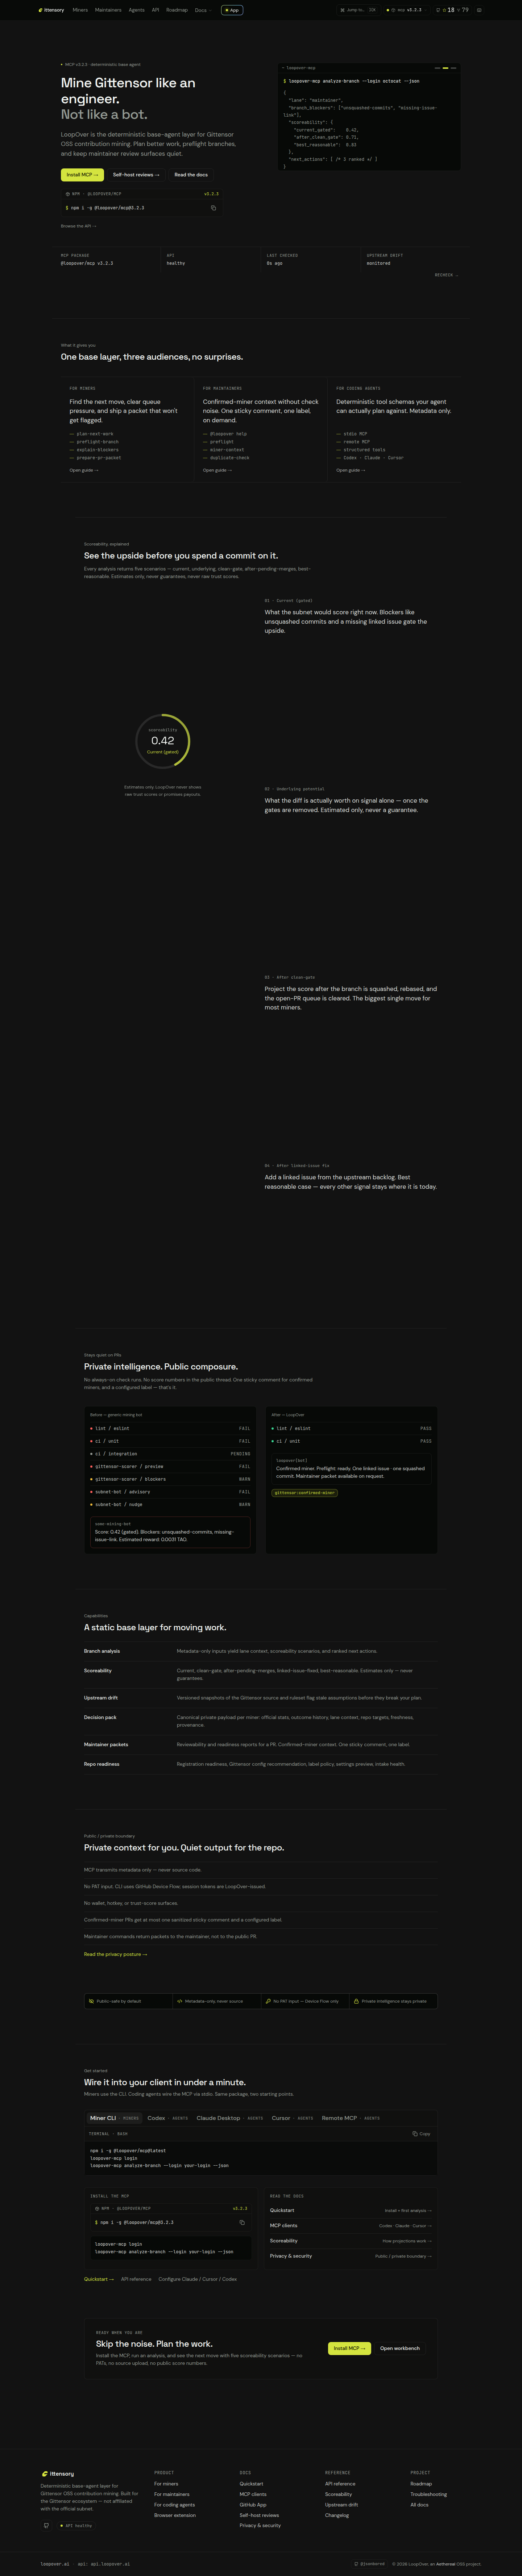Select the Miner CLI tab
This screenshot has height=2576, width=522.
click(x=114, y=2118)
